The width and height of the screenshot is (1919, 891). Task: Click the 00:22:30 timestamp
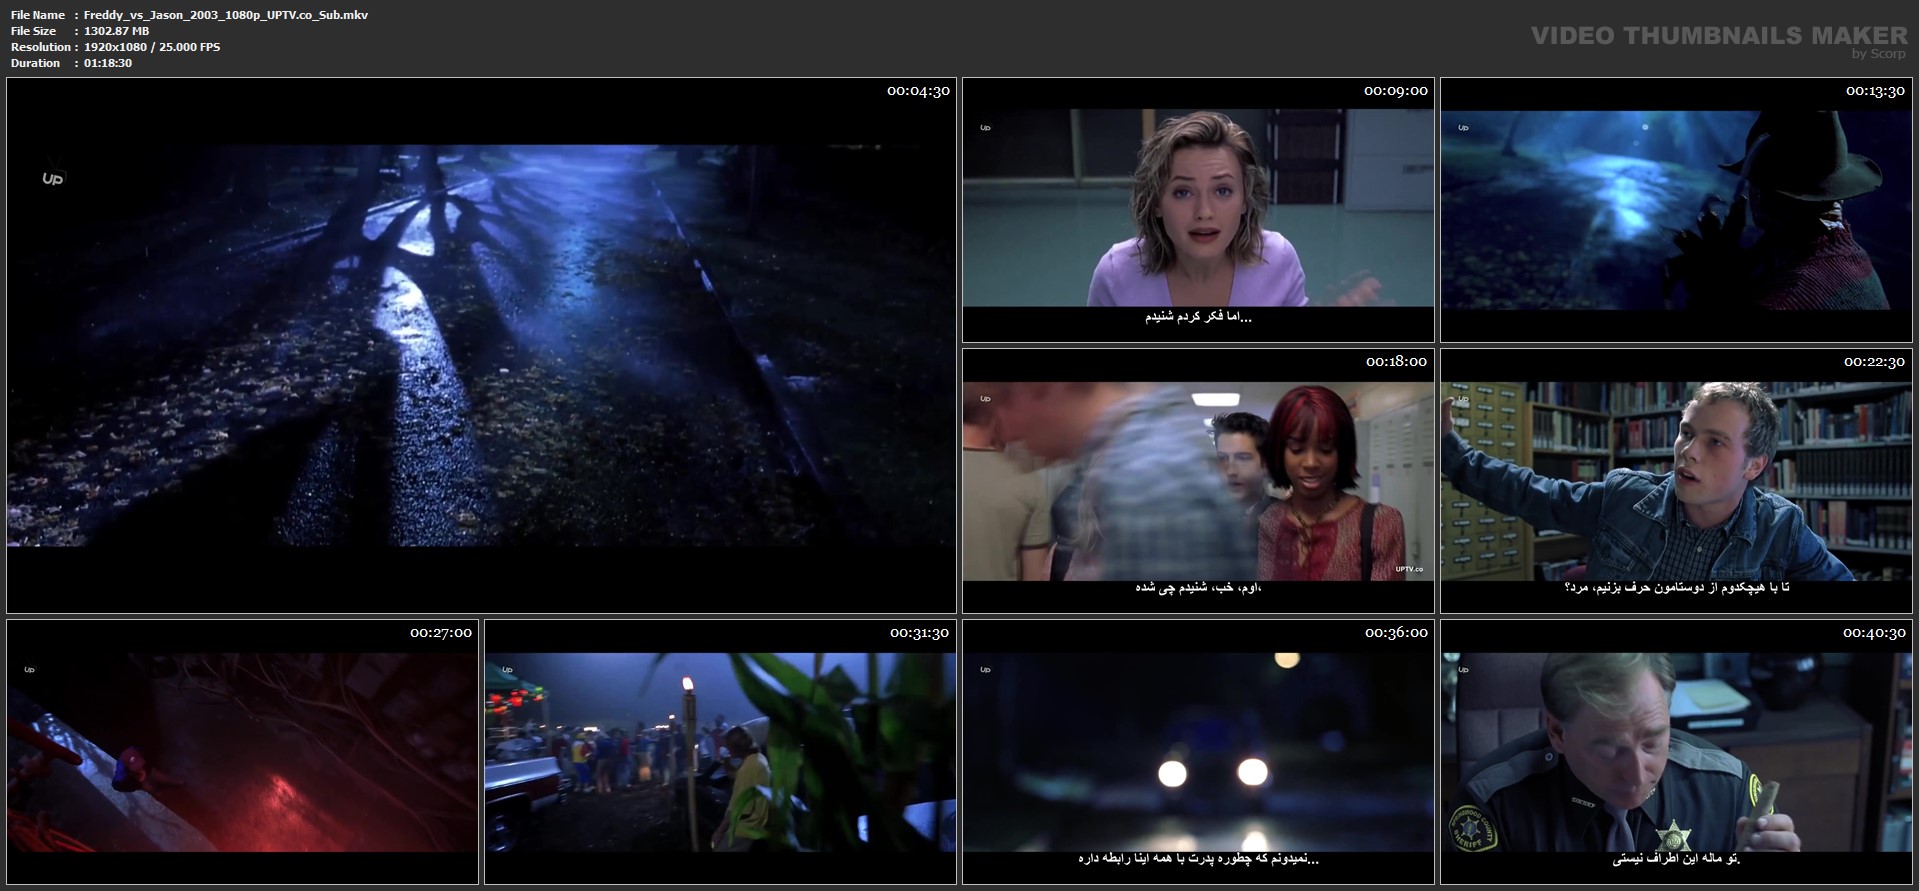[1874, 362]
